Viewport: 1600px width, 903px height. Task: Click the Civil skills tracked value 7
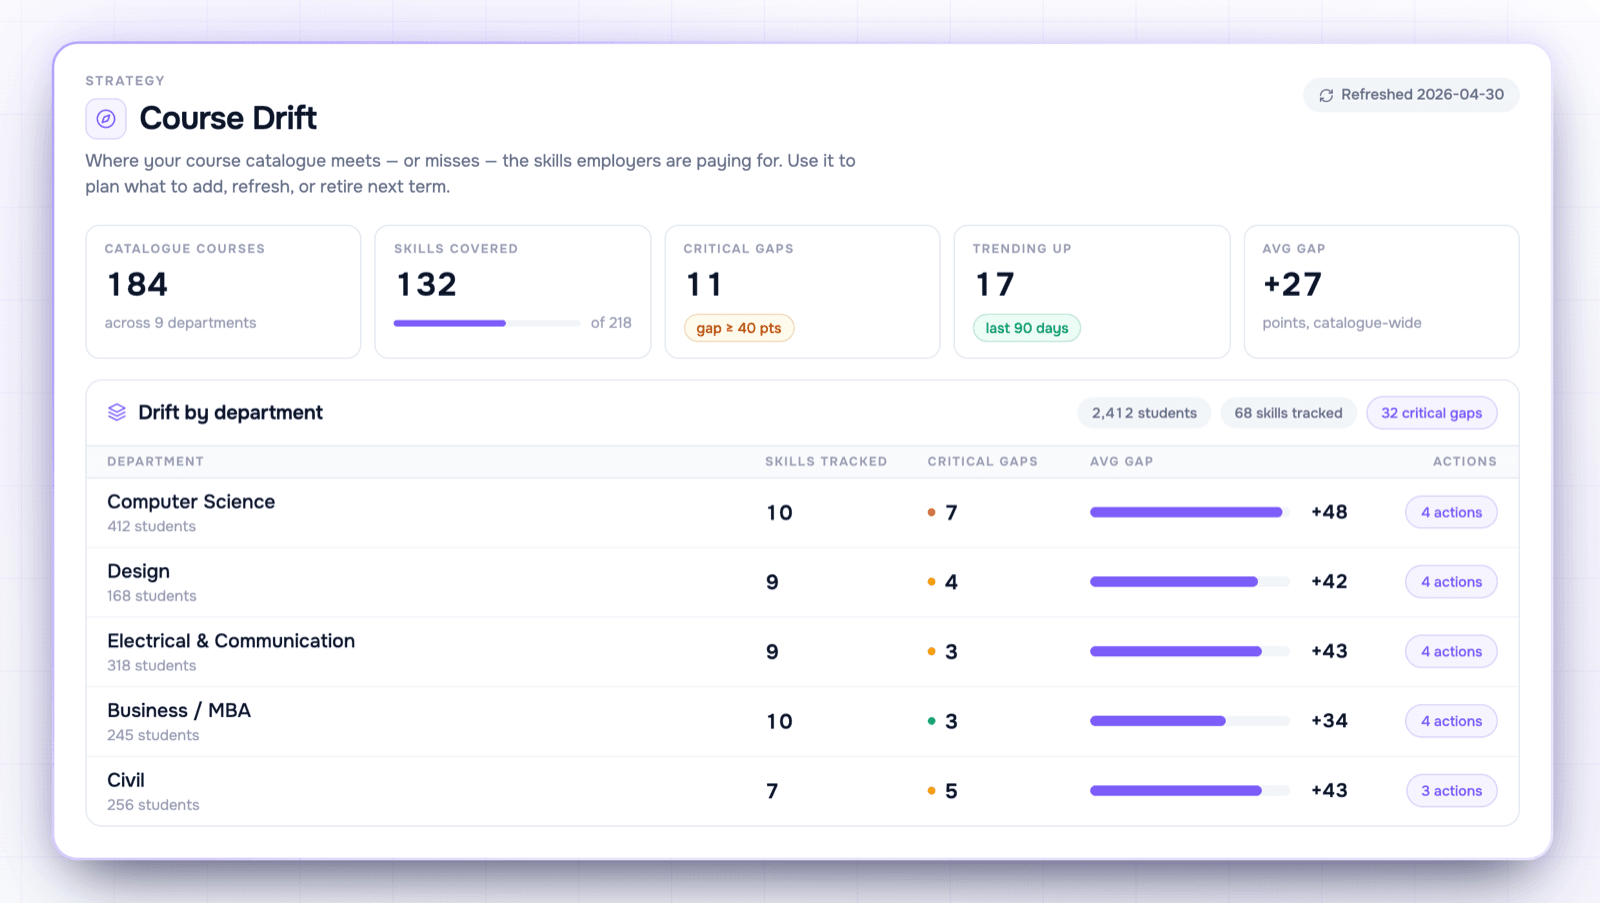click(x=772, y=791)
